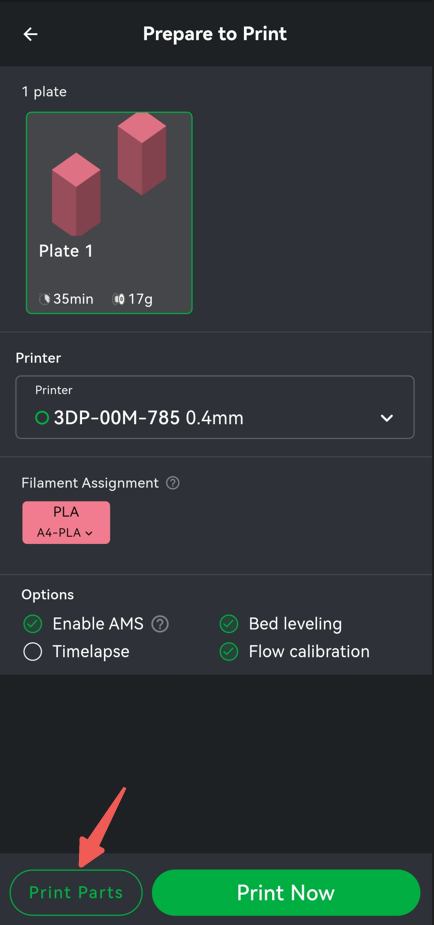
Task: Select the Plate 1 thumbnail
Action: (109, 212)
